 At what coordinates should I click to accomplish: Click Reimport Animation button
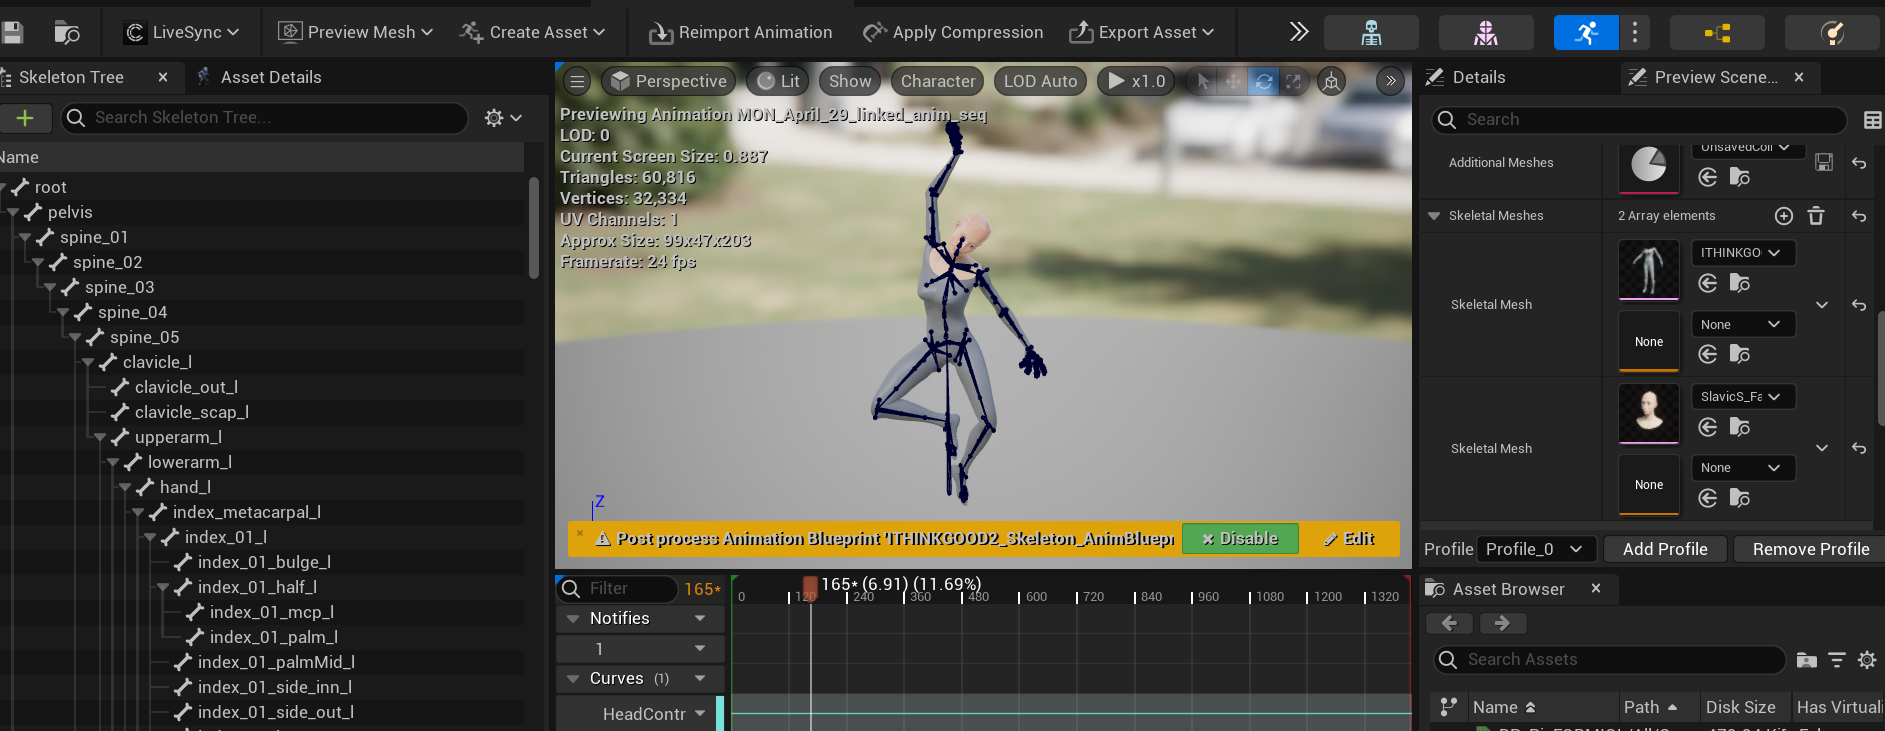(x=740, y=32)
